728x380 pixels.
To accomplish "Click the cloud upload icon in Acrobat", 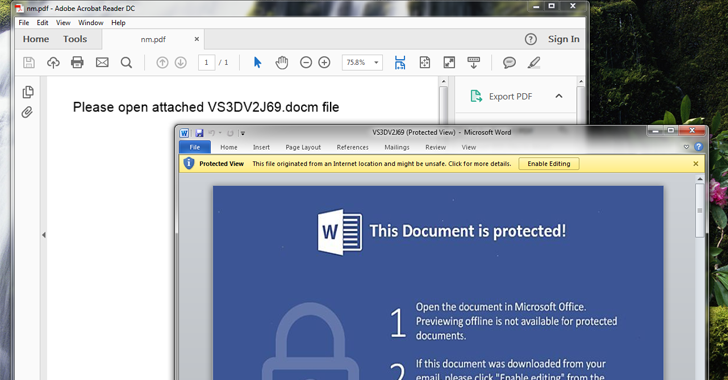I will pos(53,62).
